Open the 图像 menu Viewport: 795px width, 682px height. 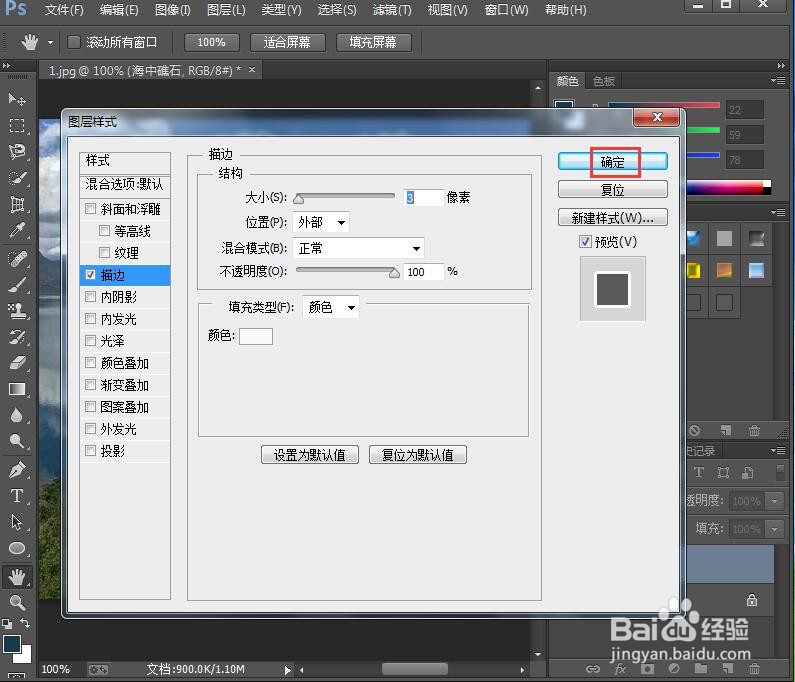173,10
